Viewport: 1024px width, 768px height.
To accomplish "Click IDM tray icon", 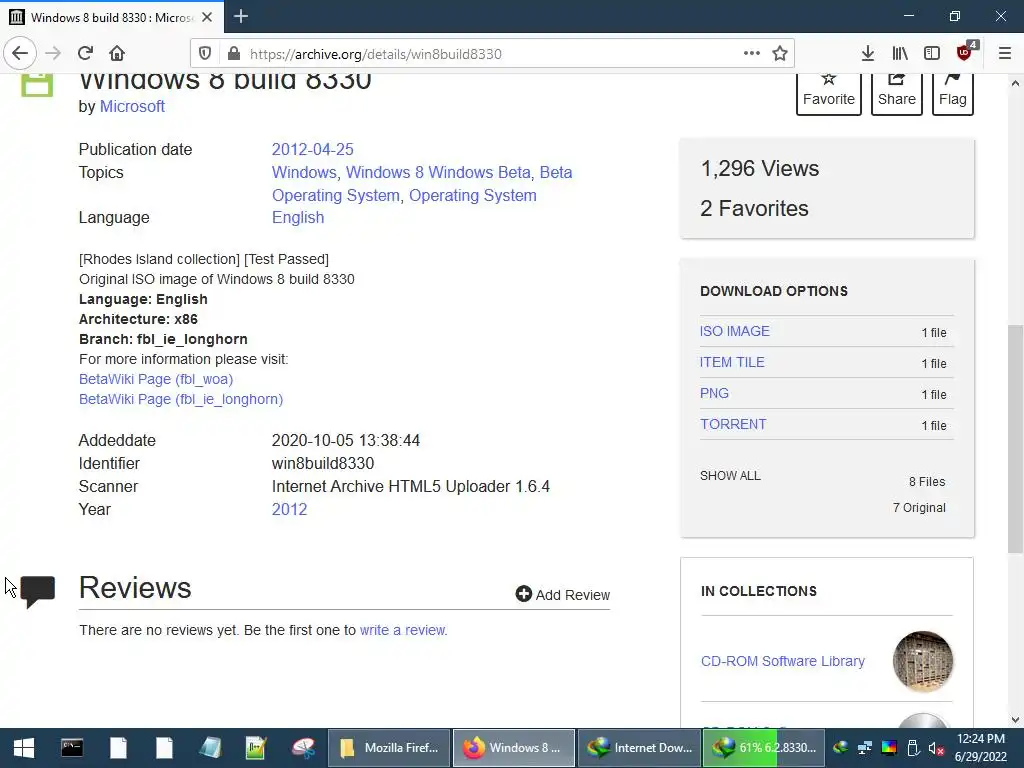I will tap(840, 748).
